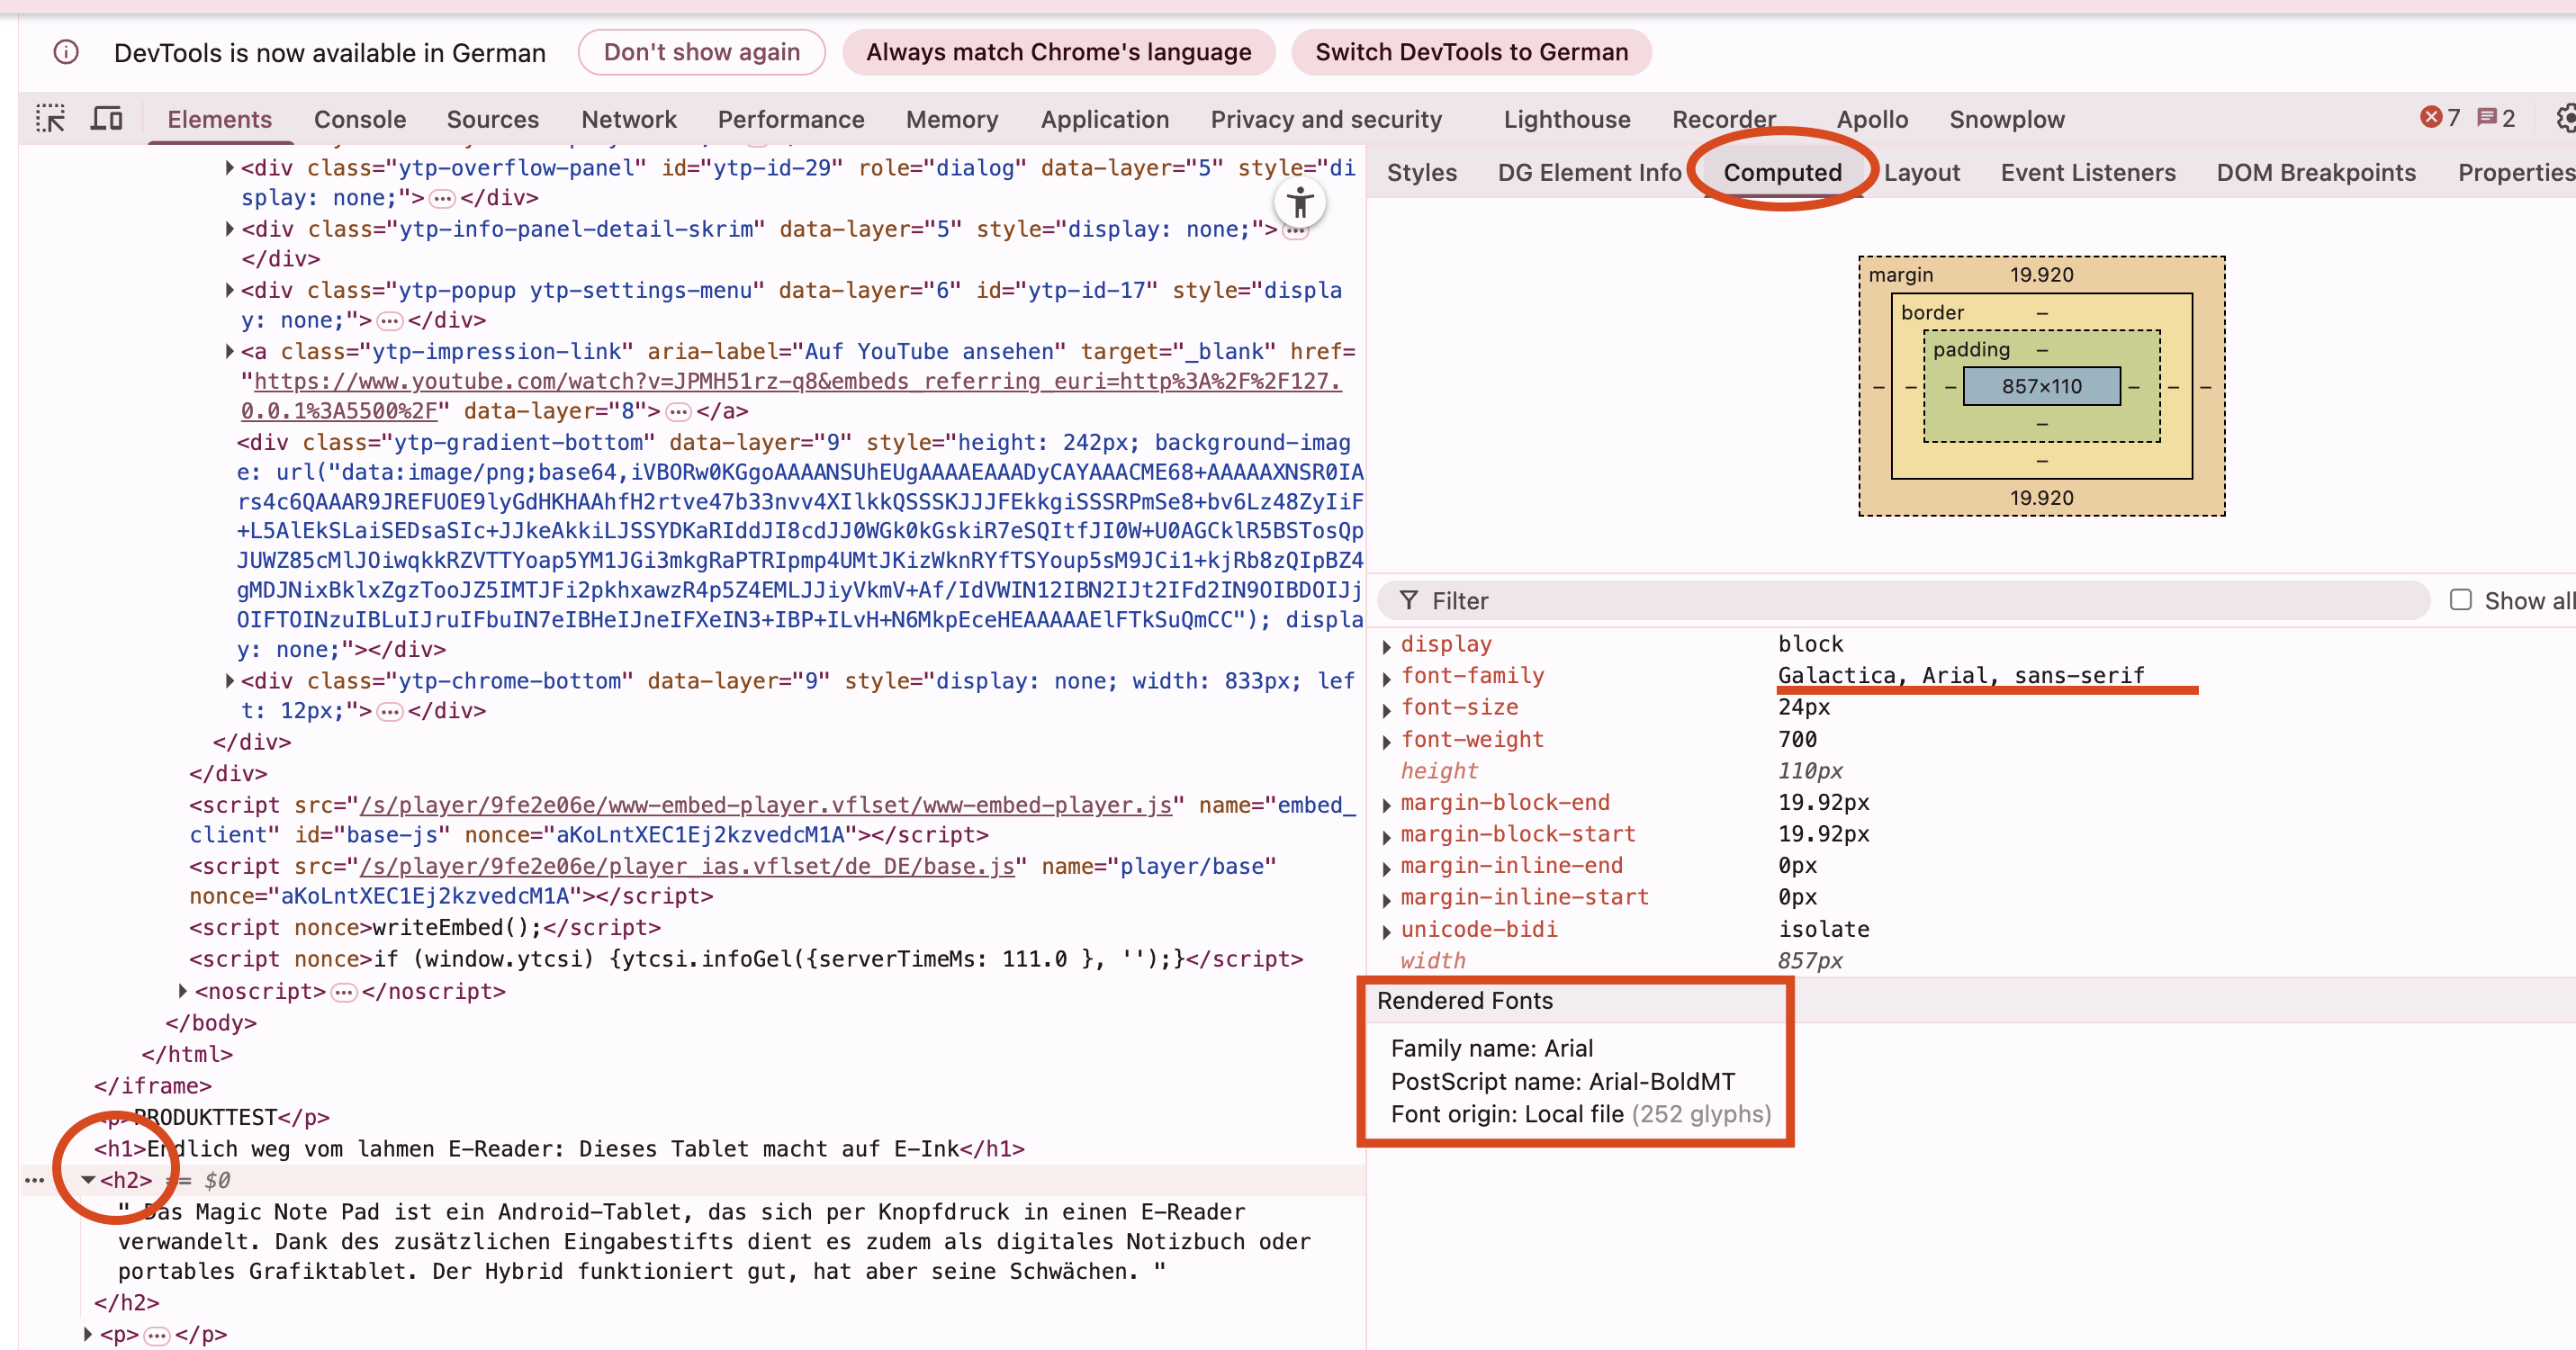The width and height of the screenshot is (2576, 1350).
Task: Click the computed styles Filter field
Action: [1900, 600]
